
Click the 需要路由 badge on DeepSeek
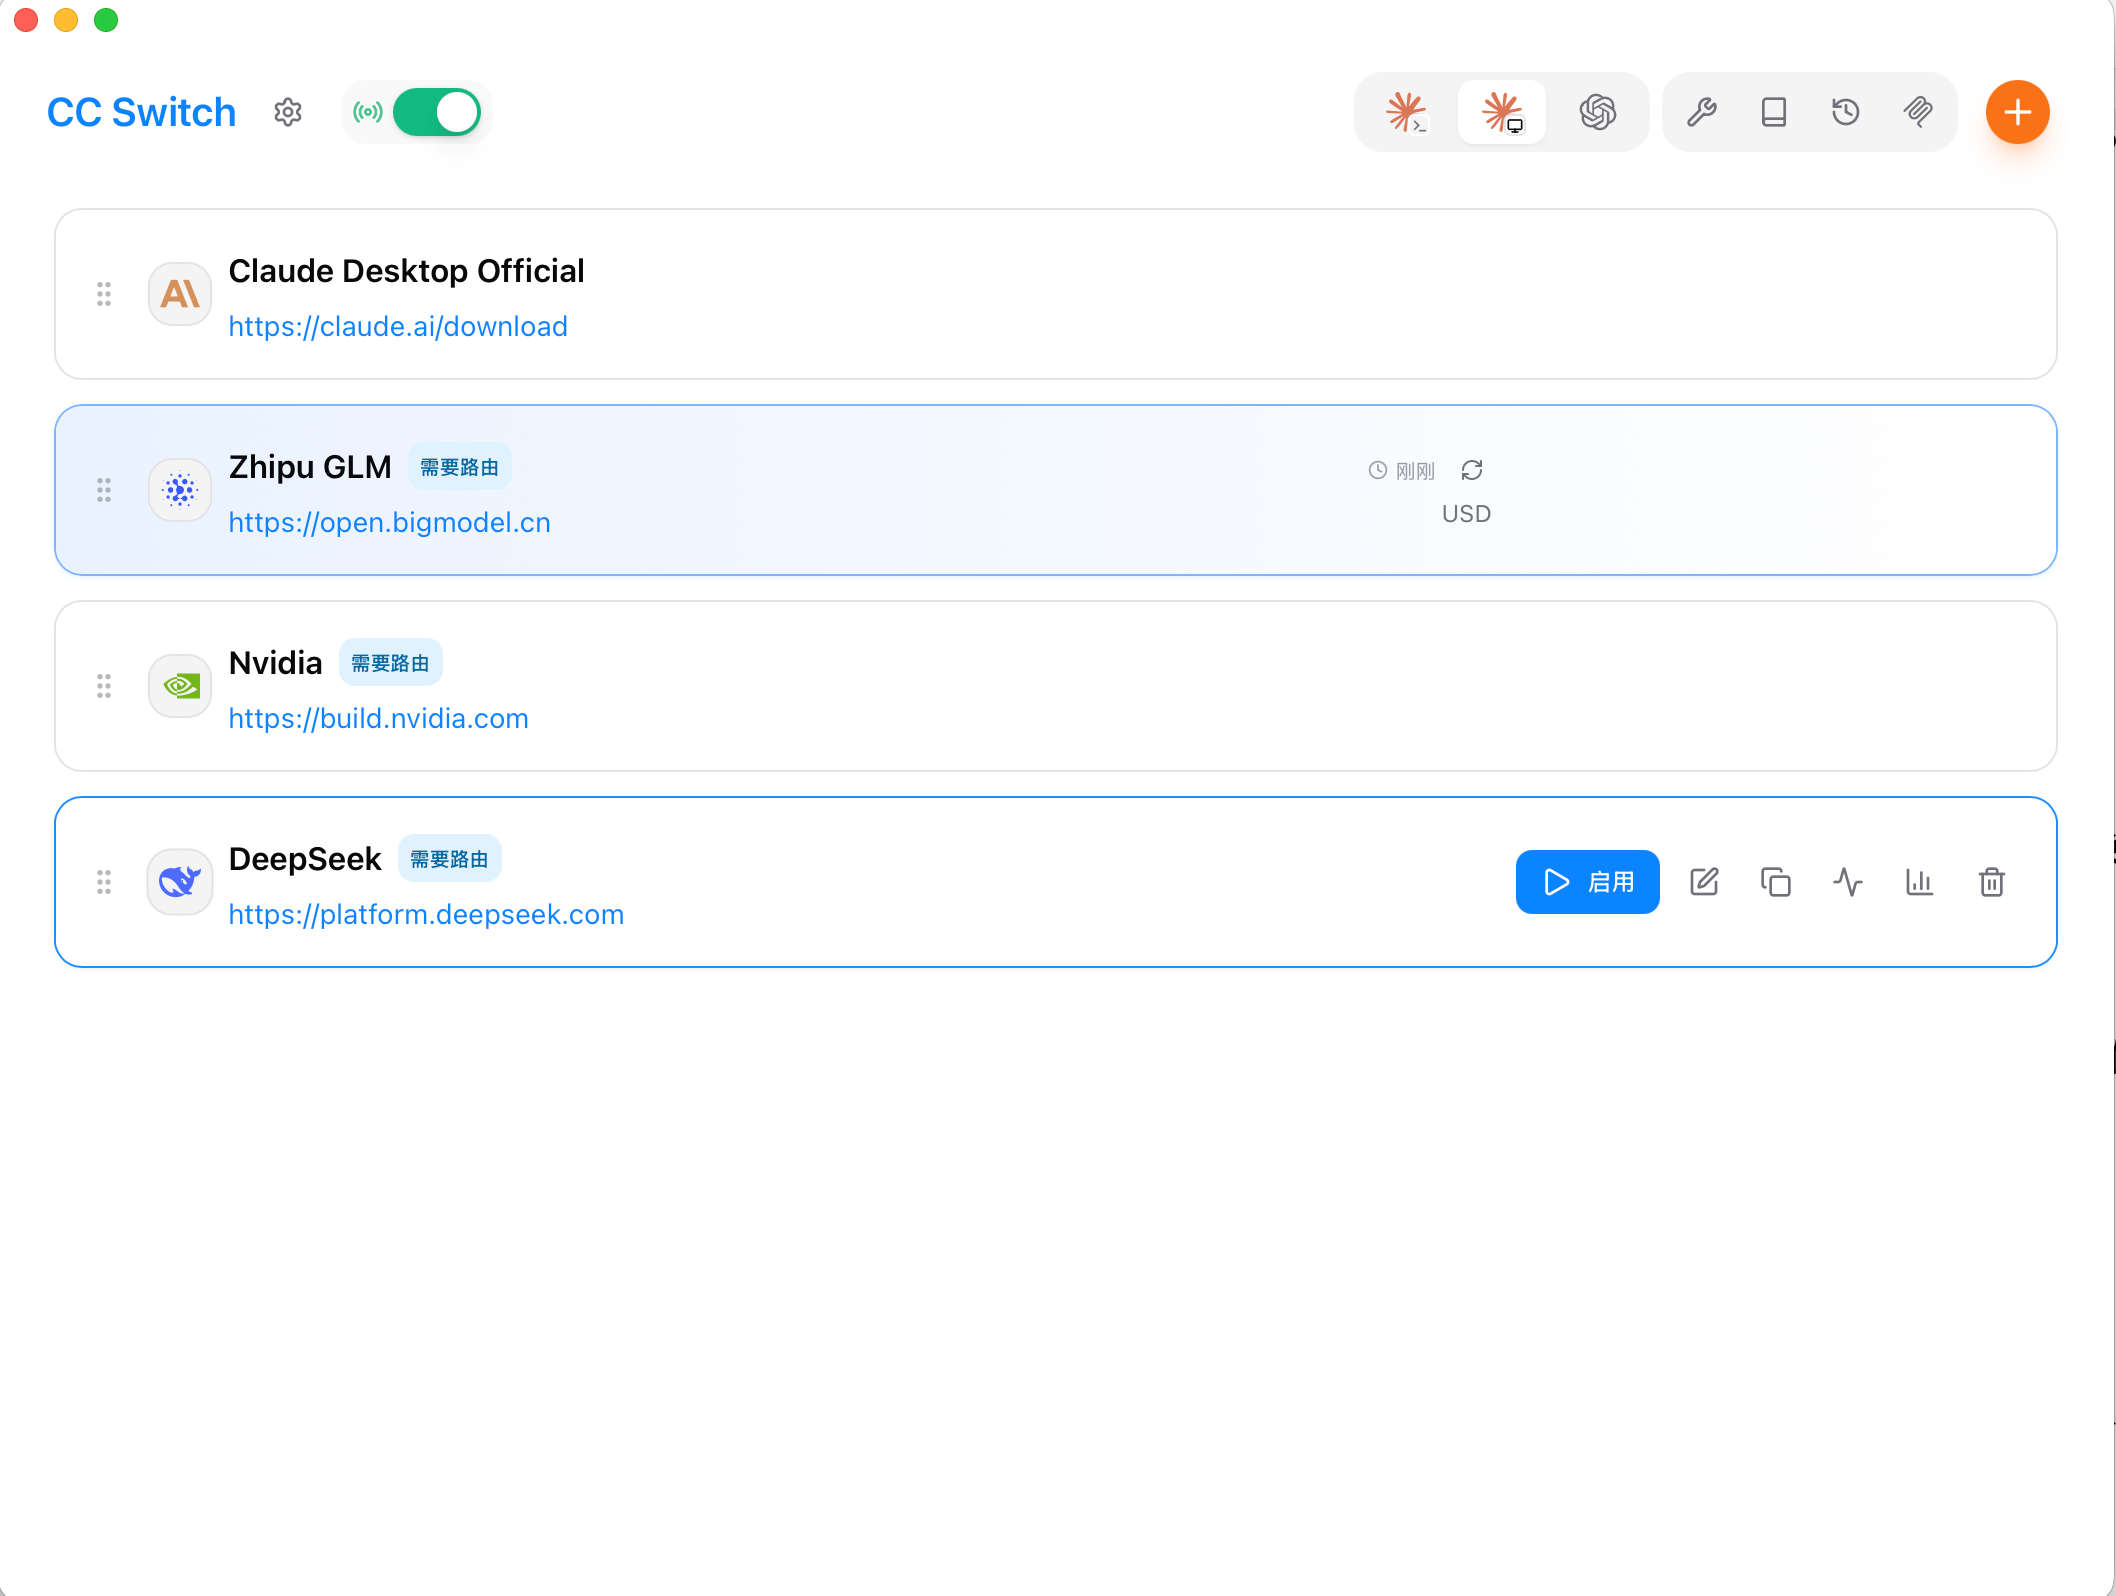(x=450, y=859)
